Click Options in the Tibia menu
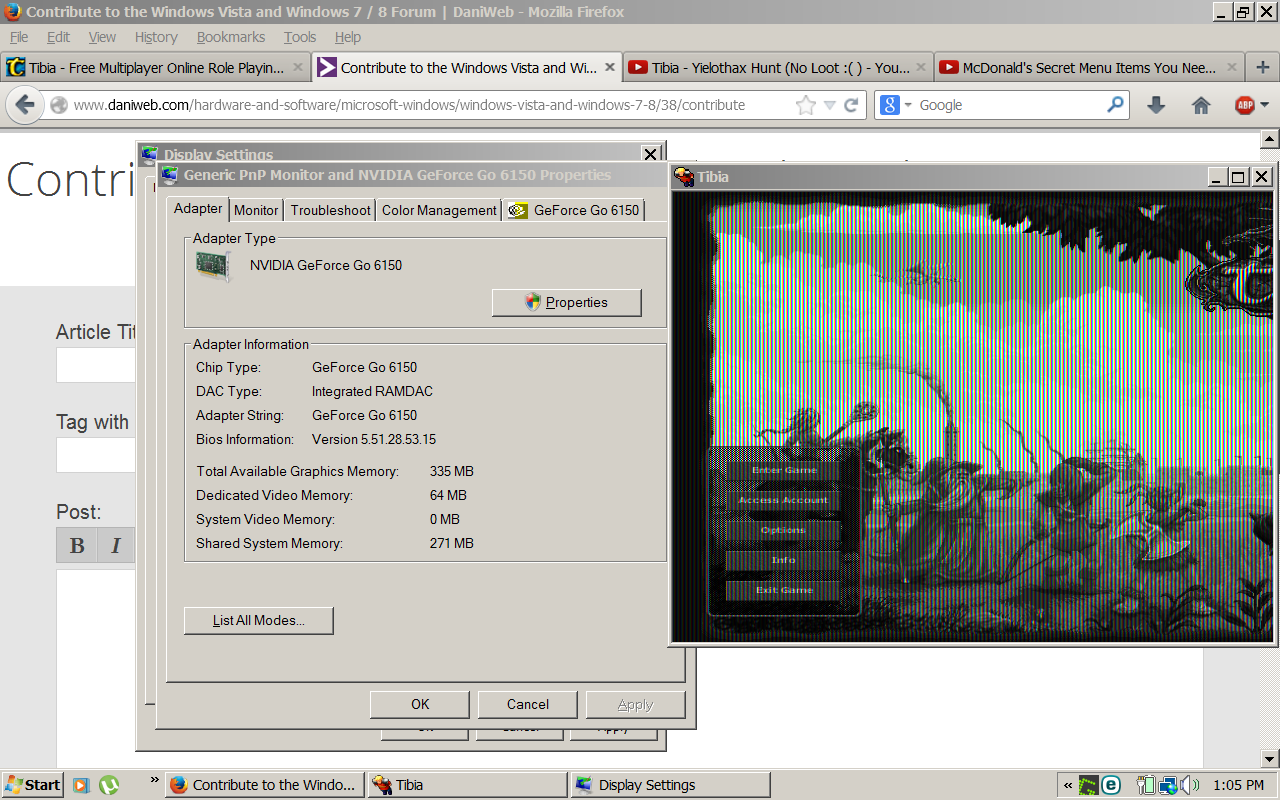The height and width of the screenshot is (800, 1280). pos(784,530)
